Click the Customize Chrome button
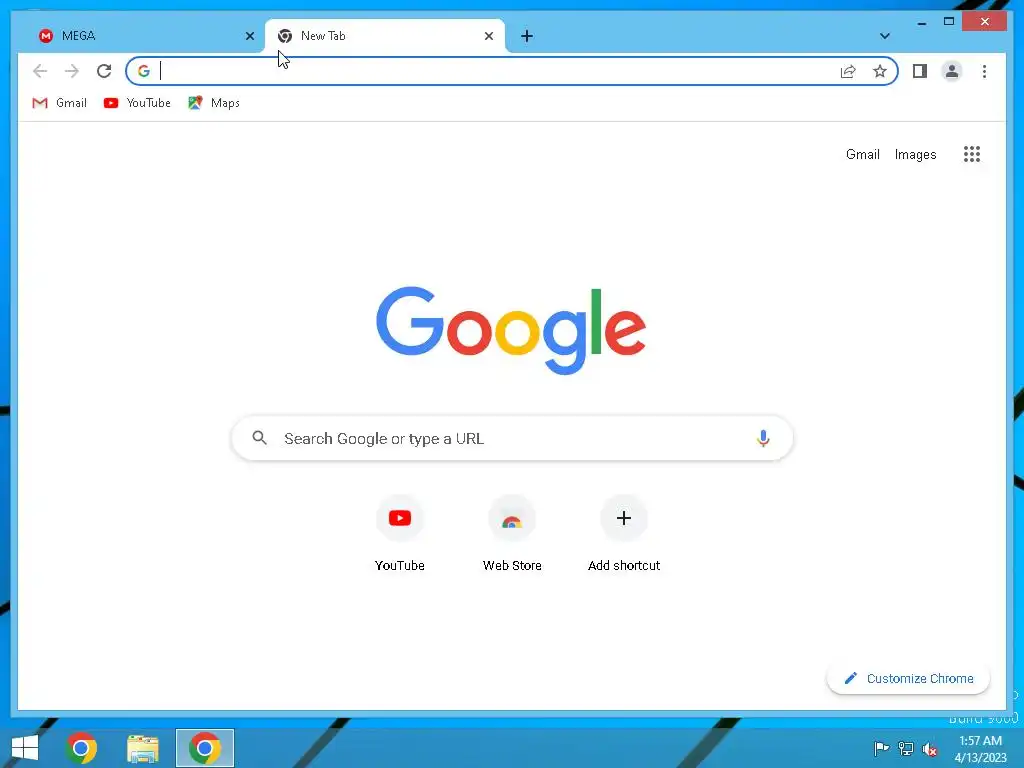The height and width of the screenshot is (768, 1024). (x=908, y=679)
